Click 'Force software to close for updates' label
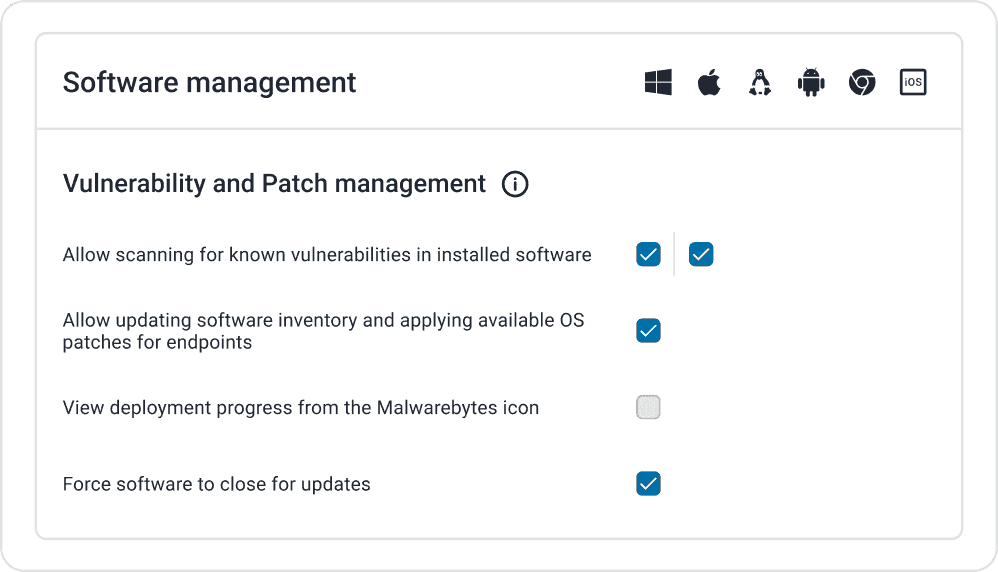The image size is (998, 572). click(216, 484)
